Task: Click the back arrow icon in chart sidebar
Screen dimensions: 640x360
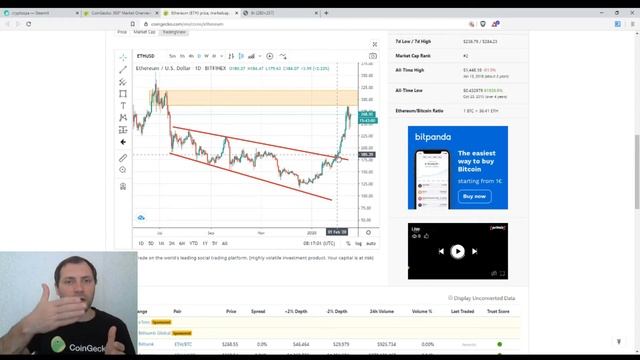Action: (x=123, y=142)
